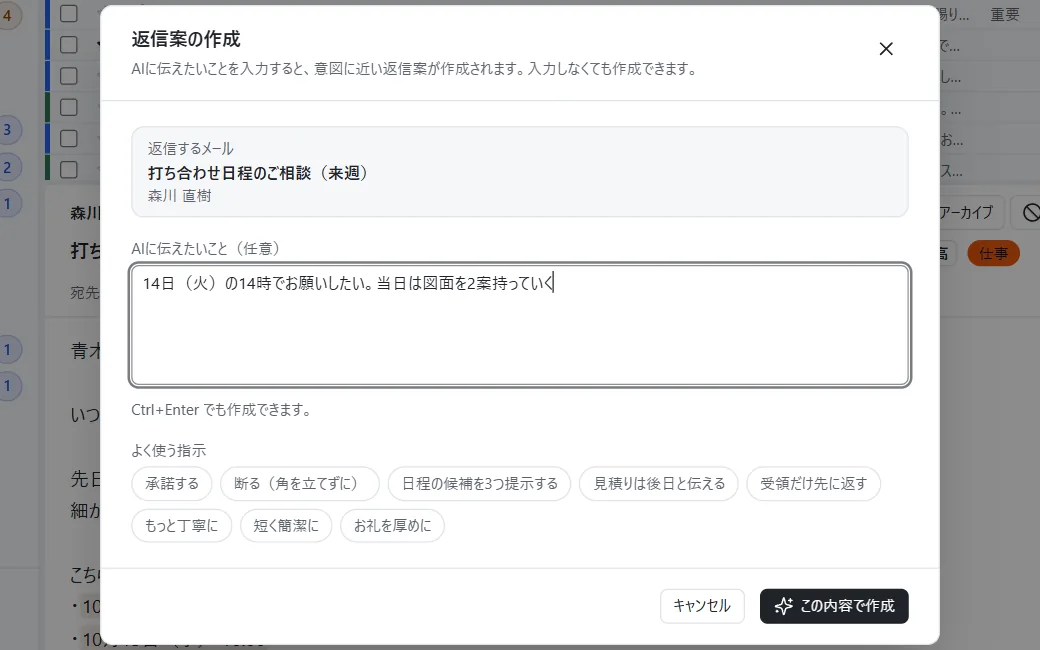Choose 見積りは後日と伝える chip
Screen dimensions: 1040x650
click(658, 484)
